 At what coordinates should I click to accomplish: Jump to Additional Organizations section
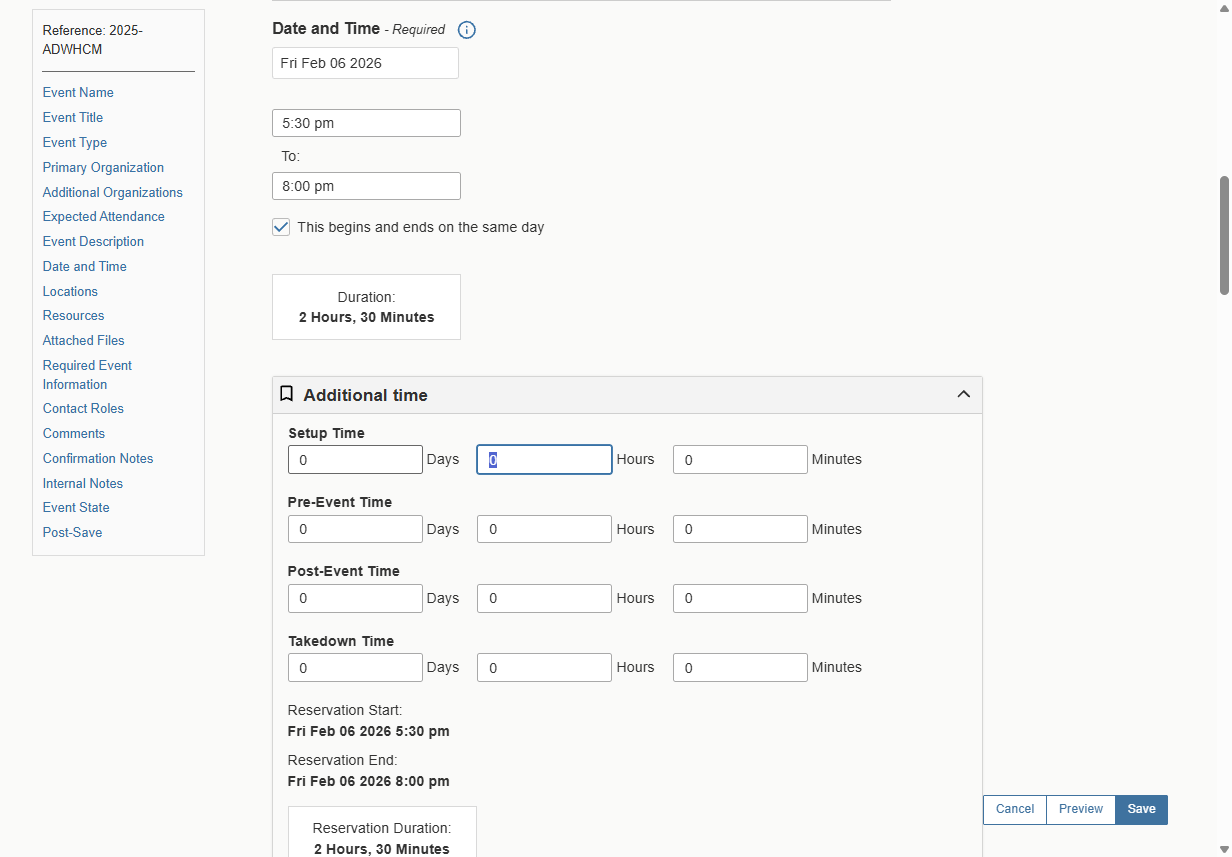click(113, 192)
